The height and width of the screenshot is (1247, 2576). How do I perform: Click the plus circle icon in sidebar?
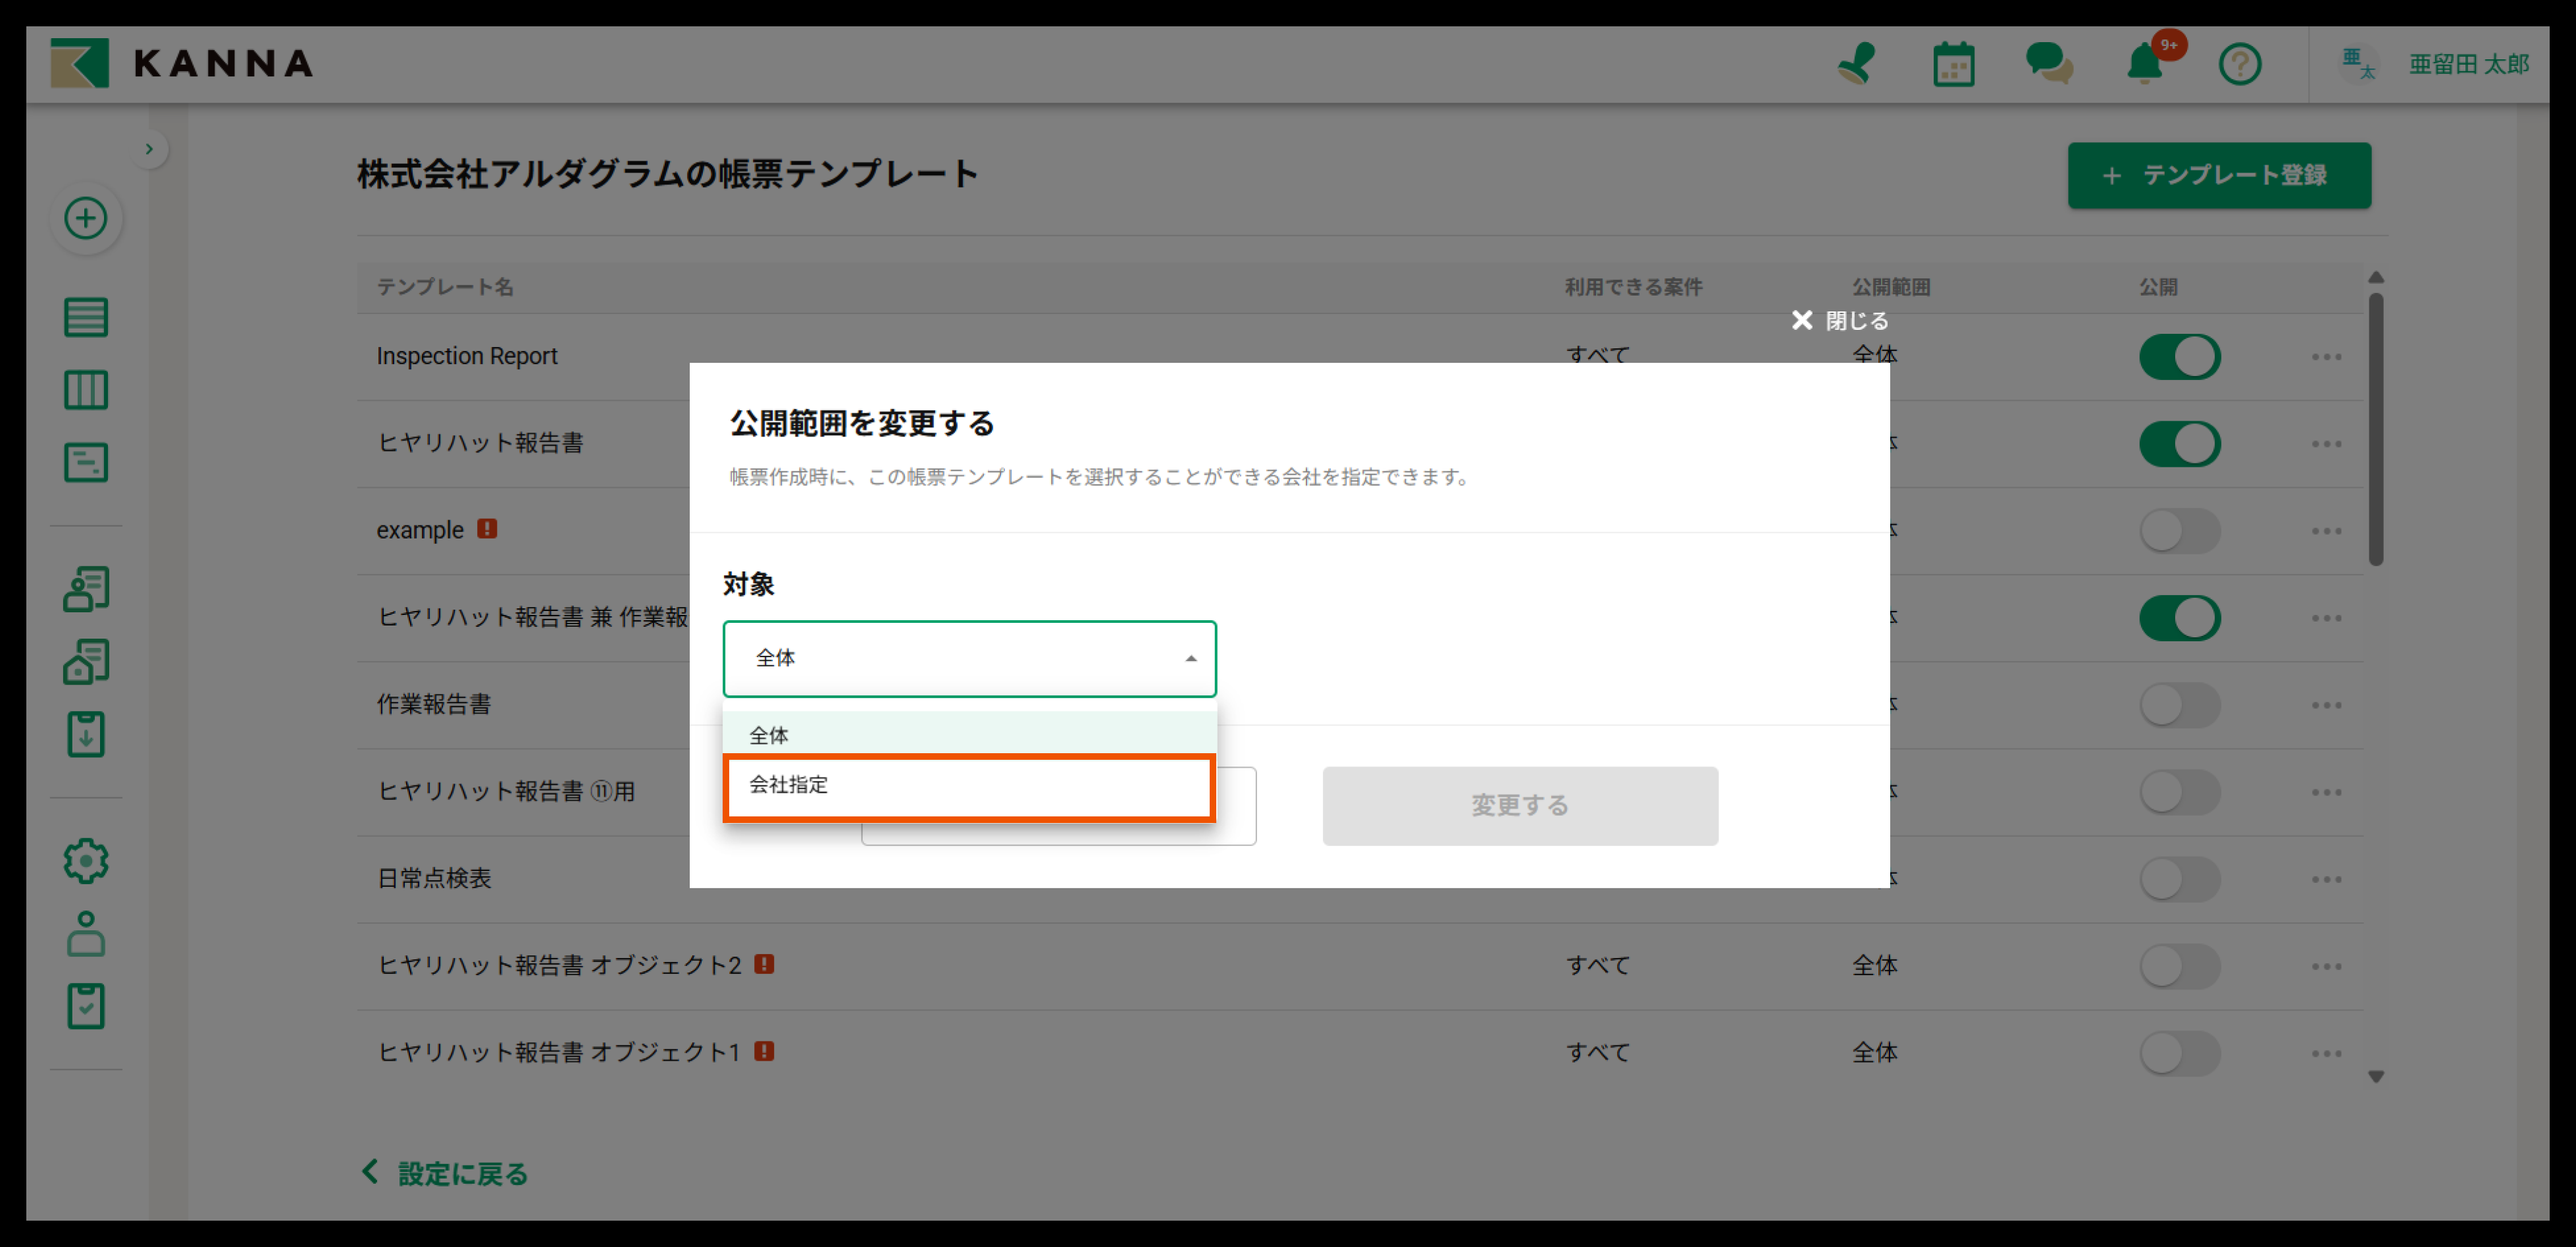tap(86, 218)
